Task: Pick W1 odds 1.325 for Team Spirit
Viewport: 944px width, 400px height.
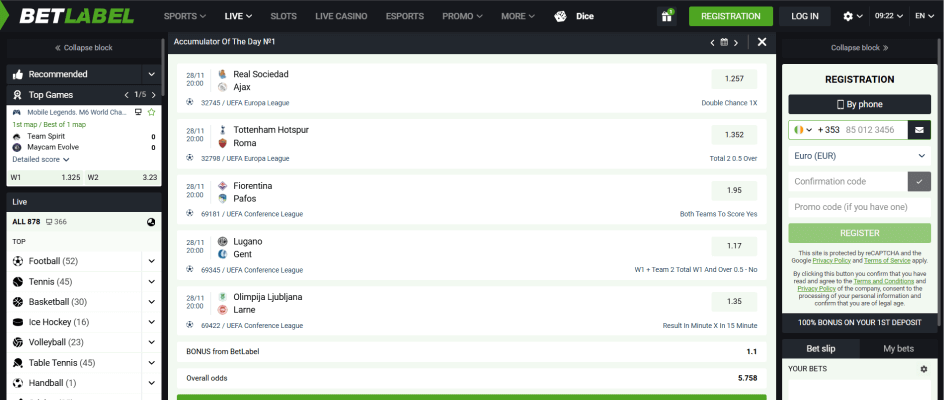Action: point(46,178)
